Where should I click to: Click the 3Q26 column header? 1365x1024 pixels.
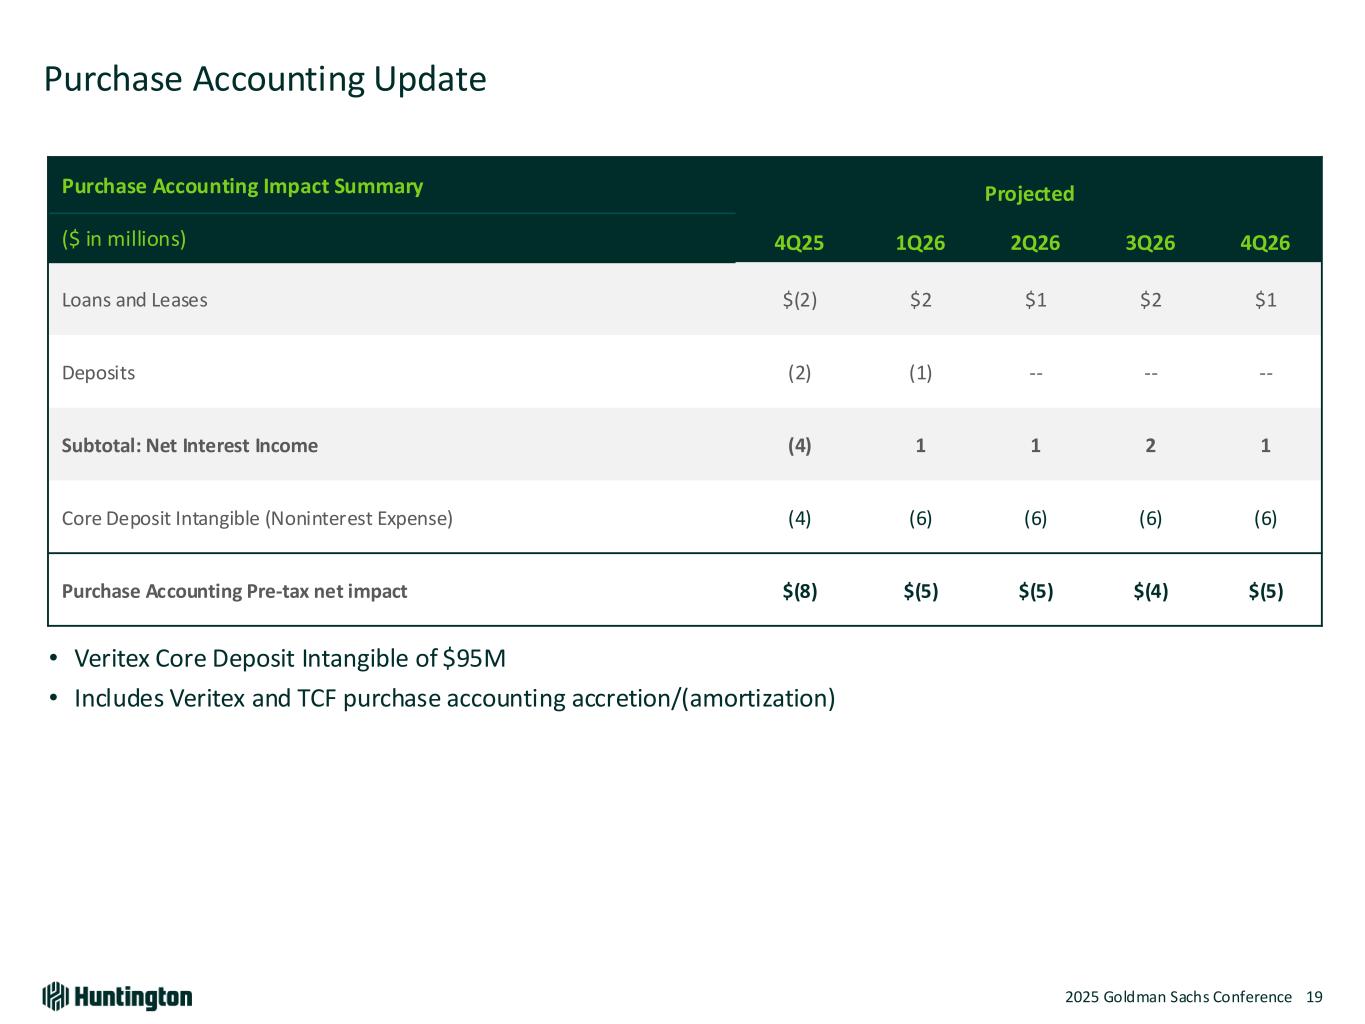click(1150, 243)
